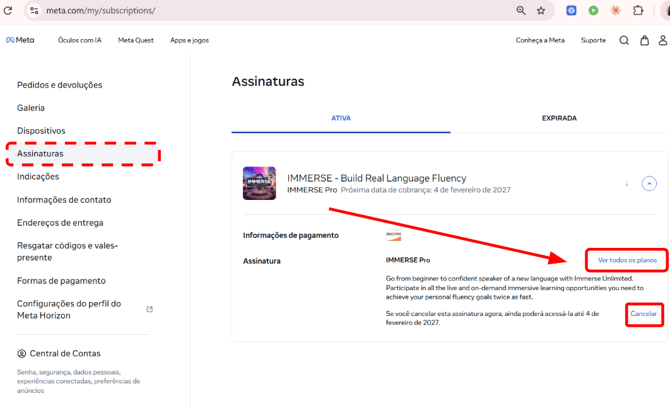
Task: Click Ver todos os planos link
Action: tap(627, 260)
